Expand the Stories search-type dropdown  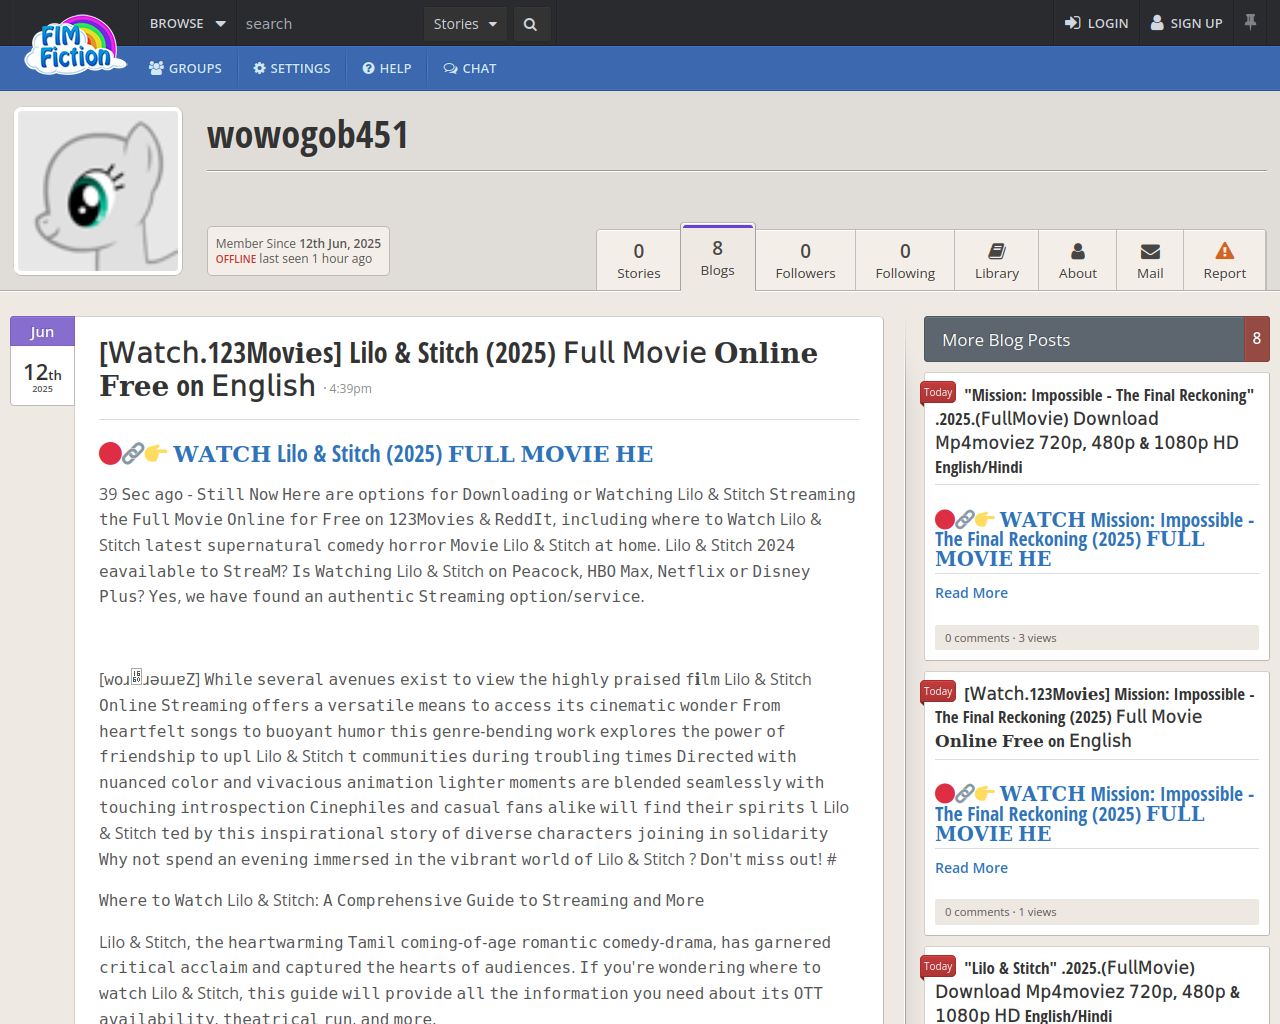click(465, 23)
